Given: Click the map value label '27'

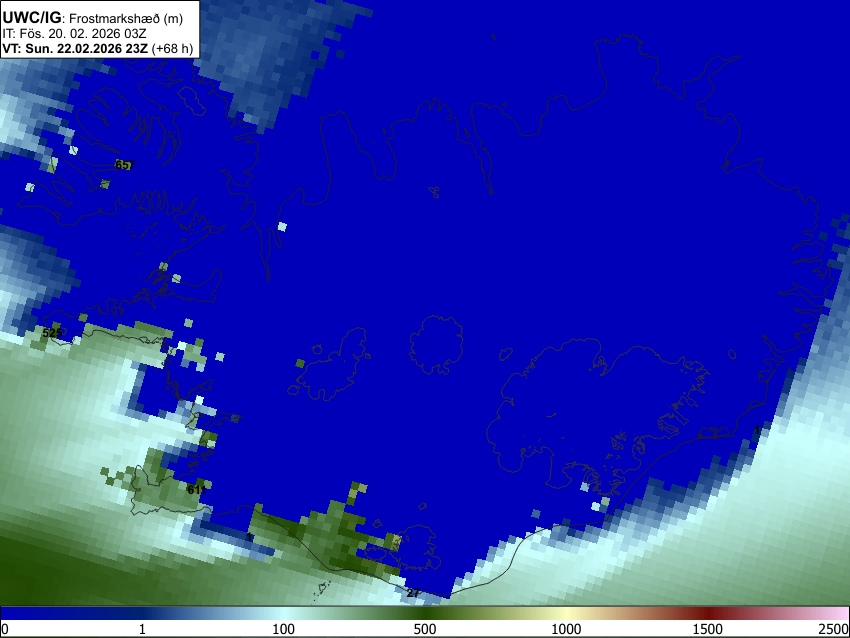Looking at the screenshot, I should pos(413,593).
